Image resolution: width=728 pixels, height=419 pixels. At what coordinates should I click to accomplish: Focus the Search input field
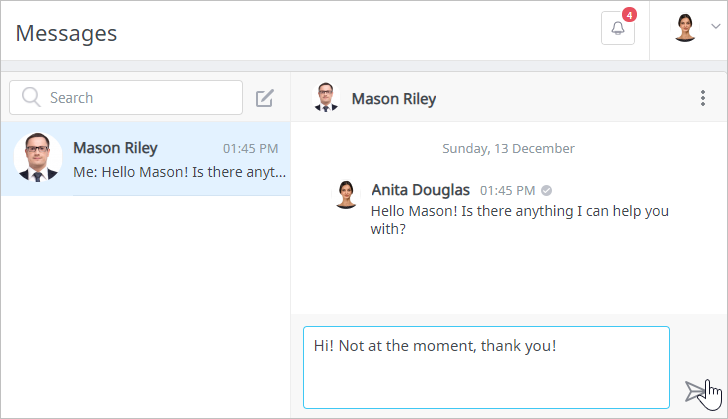point(140,98)
